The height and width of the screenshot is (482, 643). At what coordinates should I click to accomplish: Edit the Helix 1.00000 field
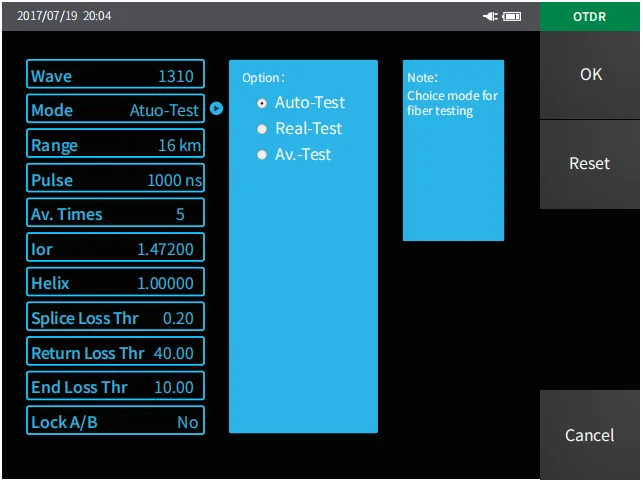[115, 282]
